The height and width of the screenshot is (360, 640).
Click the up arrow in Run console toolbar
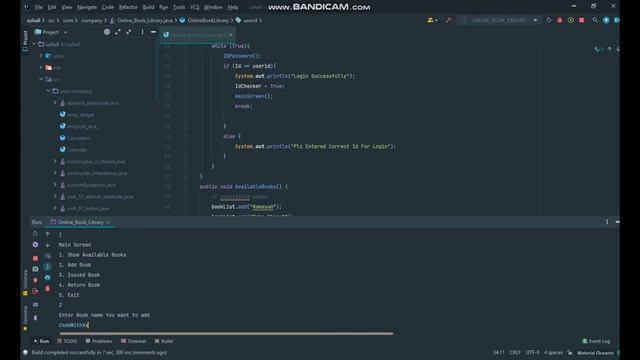coord(47,234)
